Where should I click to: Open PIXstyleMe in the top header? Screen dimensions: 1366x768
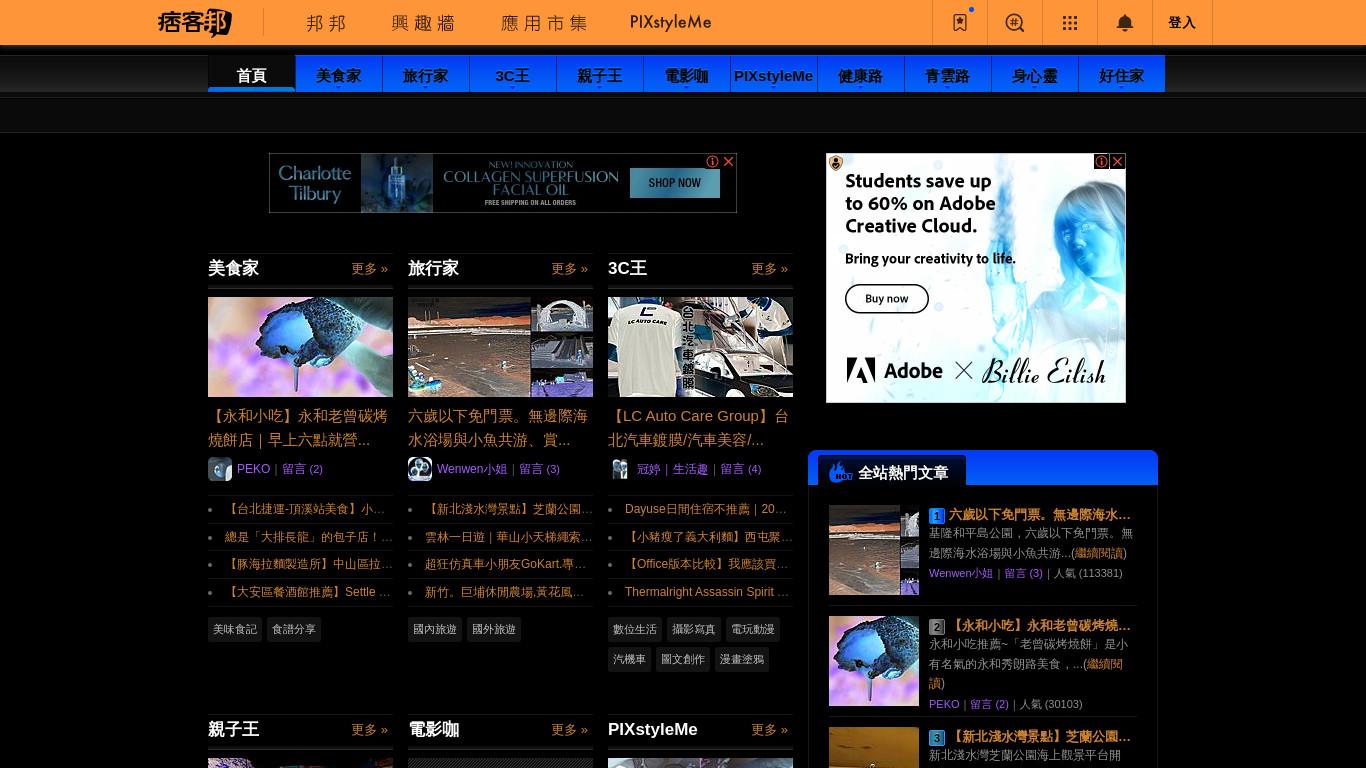tap(671, 22)
